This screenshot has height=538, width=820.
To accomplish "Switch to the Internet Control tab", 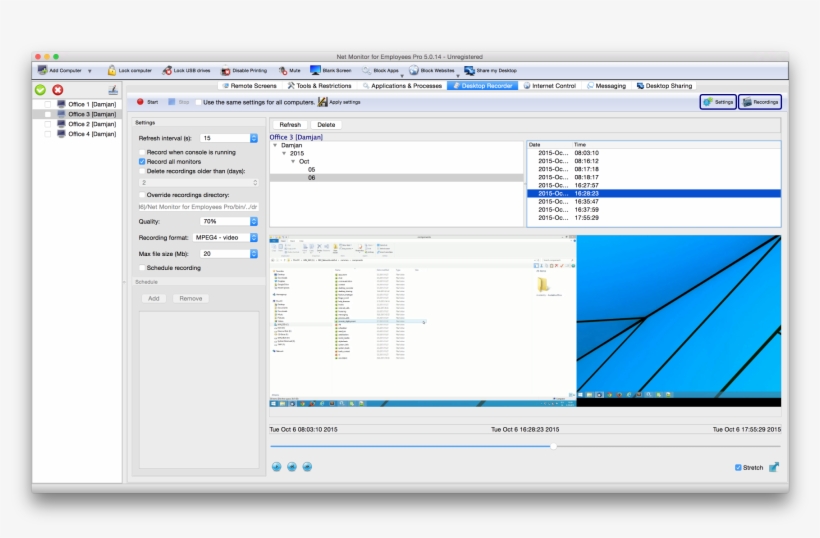I will (550, 86).
